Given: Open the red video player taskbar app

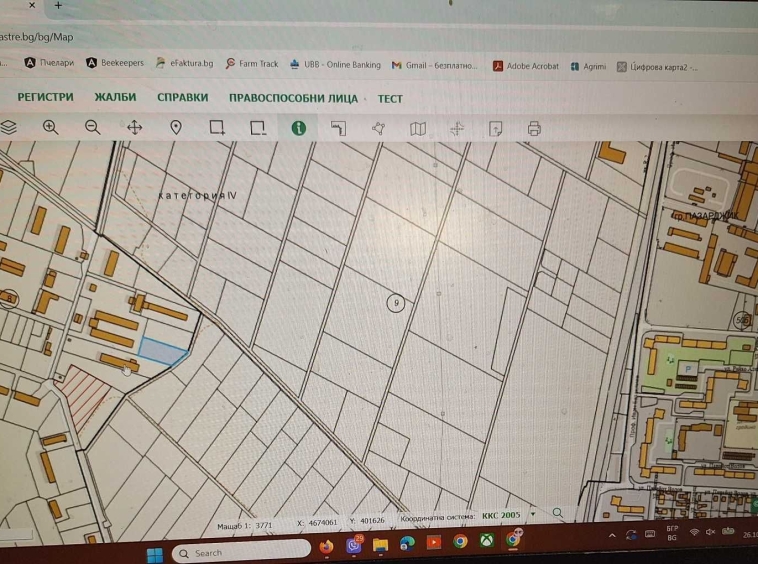Looking at the screenshot, I should coord(434,543).
